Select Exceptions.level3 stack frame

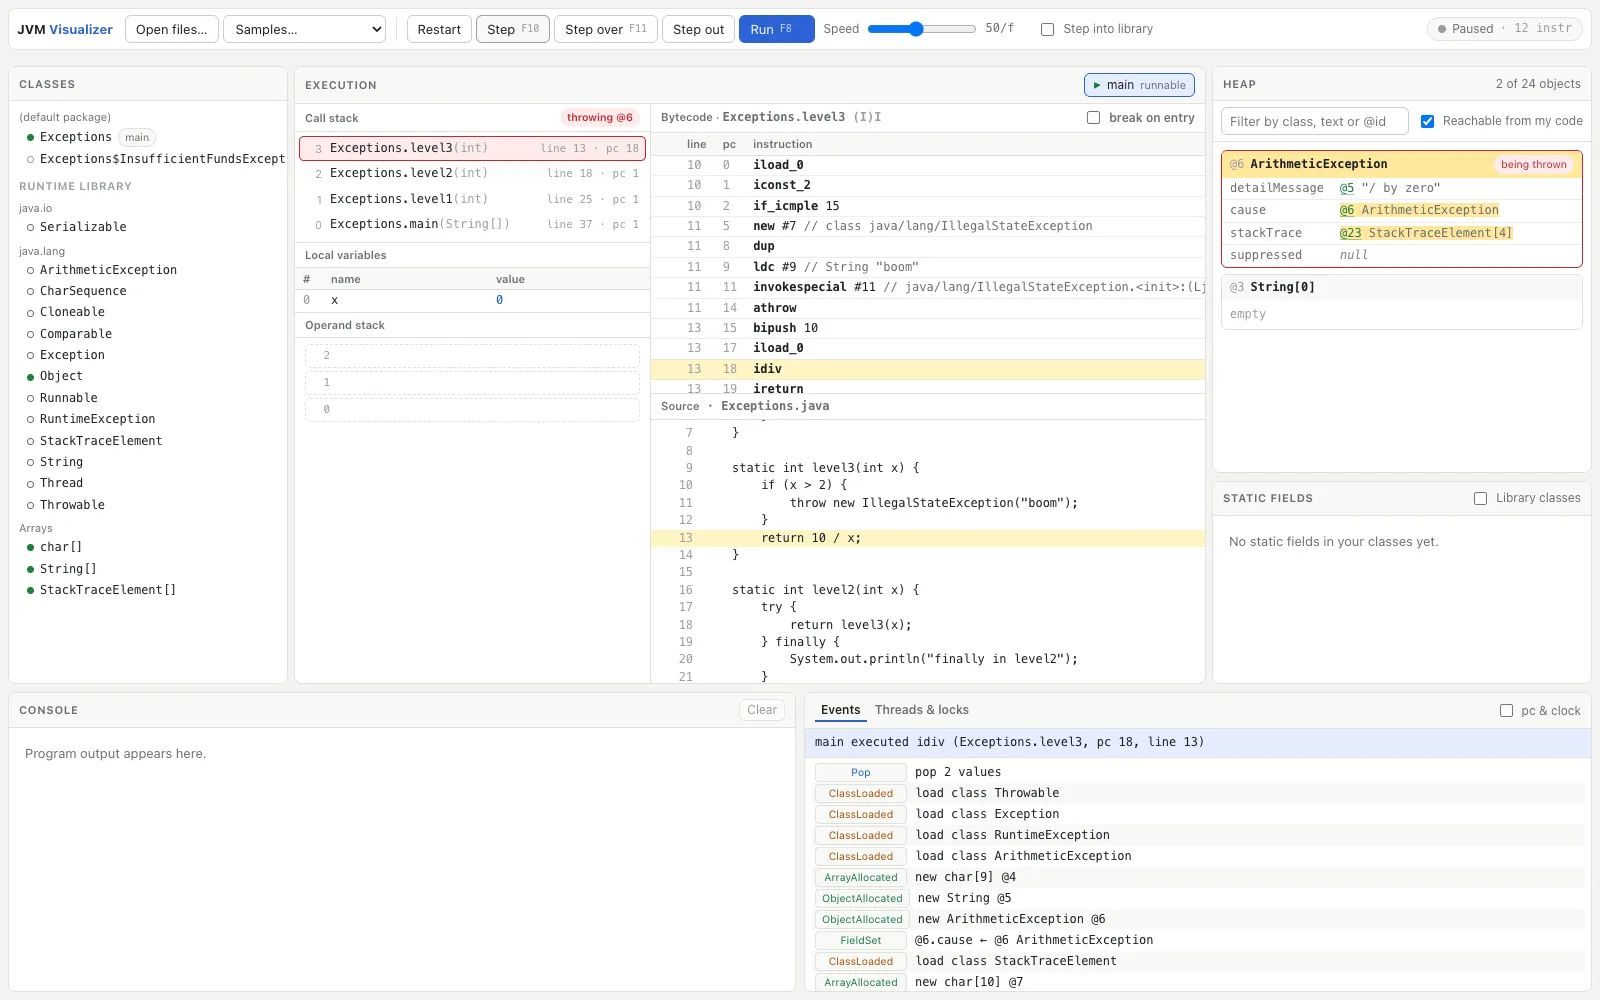point(472,148)
